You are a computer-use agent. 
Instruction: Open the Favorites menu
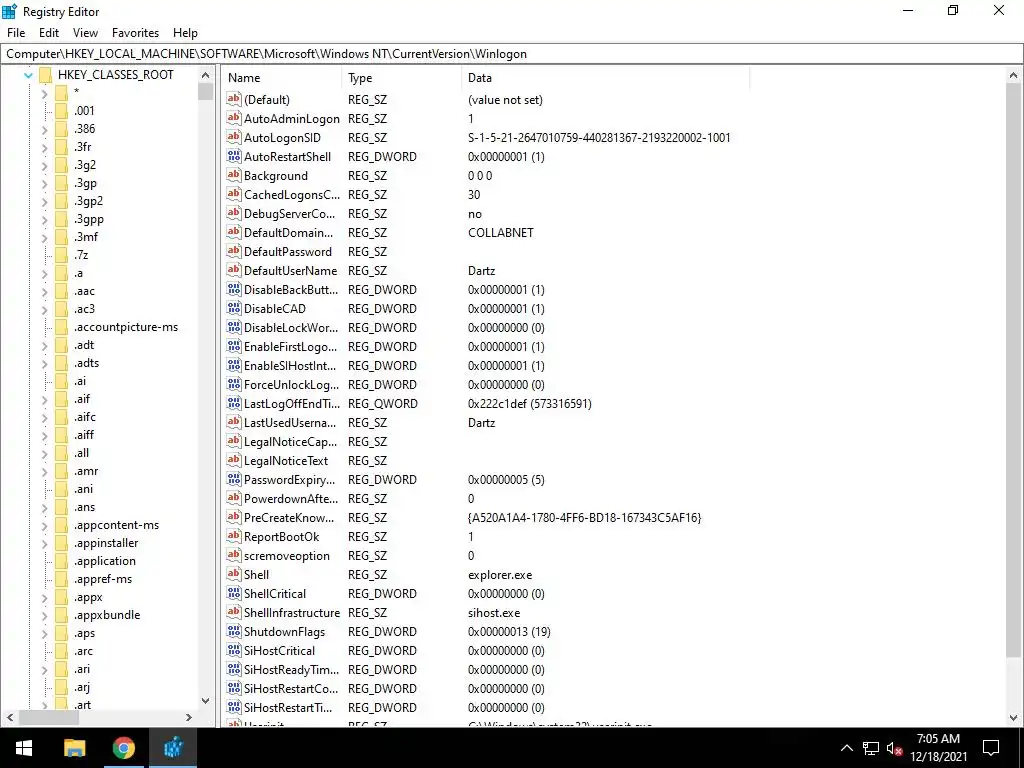pos(135,33)
